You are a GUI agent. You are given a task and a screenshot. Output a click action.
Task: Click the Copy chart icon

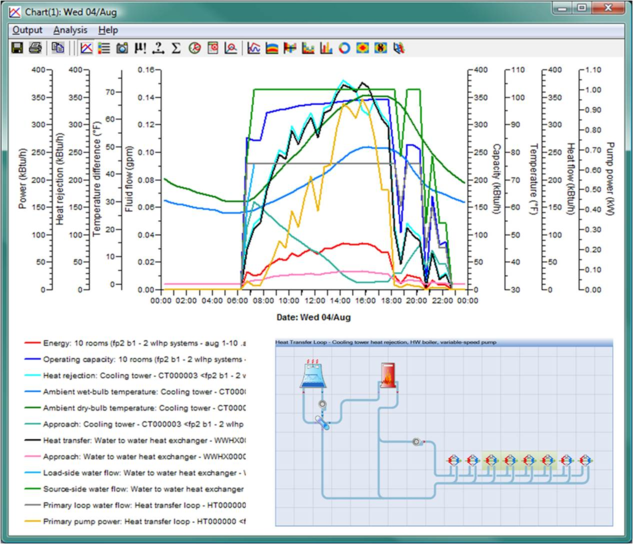(58, 47)
